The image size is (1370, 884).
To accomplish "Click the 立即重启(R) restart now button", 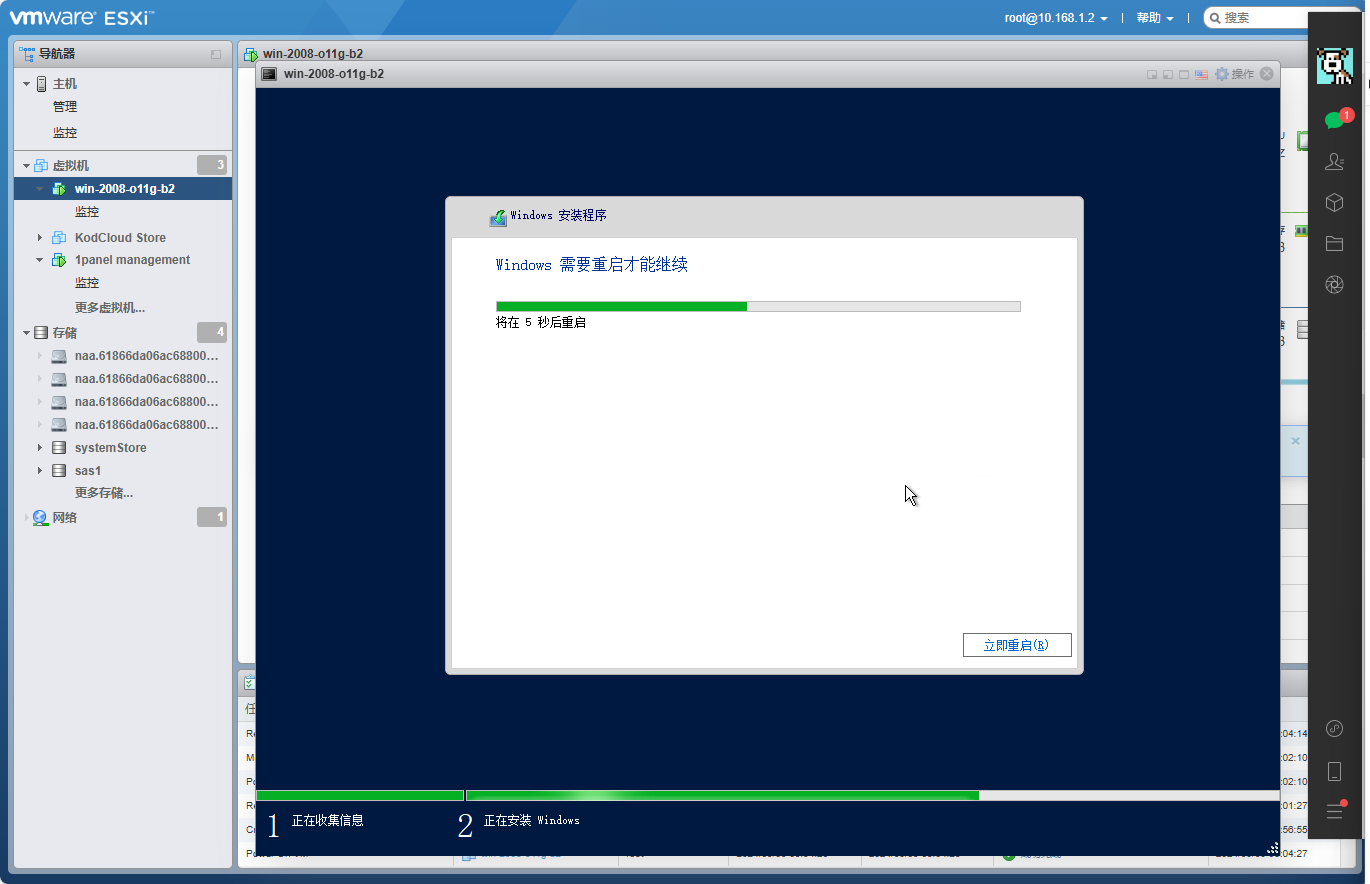I will pyautogui.click(x=1017, y=645).
